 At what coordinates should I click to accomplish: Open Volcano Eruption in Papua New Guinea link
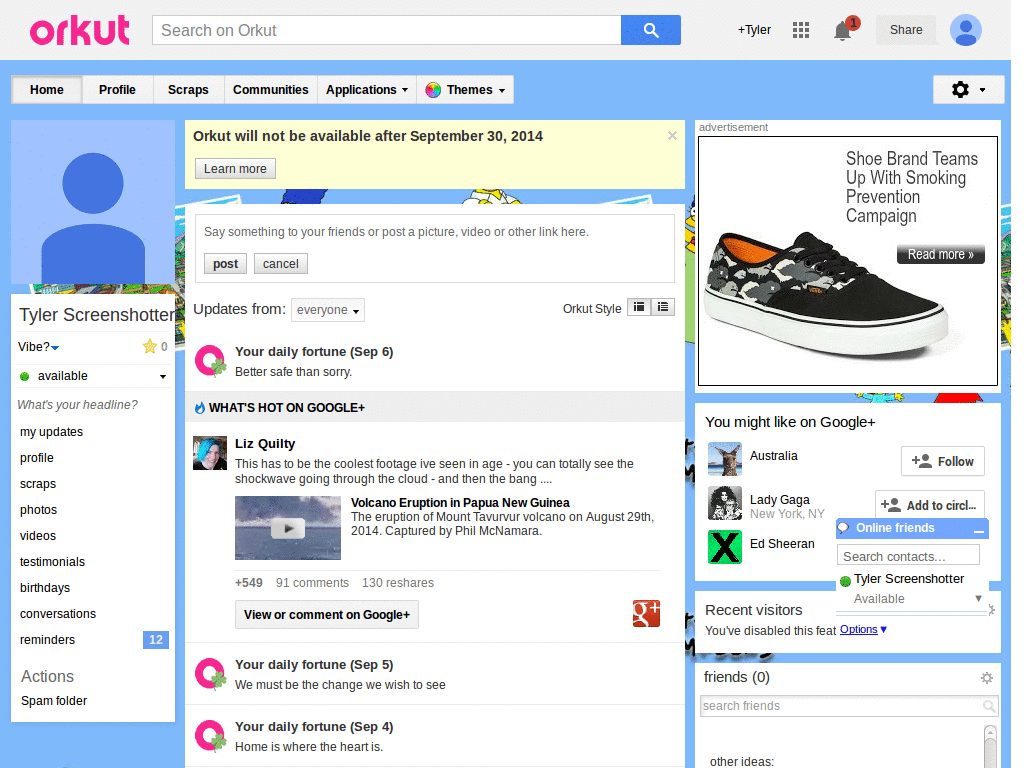click(x=460, y=503)
